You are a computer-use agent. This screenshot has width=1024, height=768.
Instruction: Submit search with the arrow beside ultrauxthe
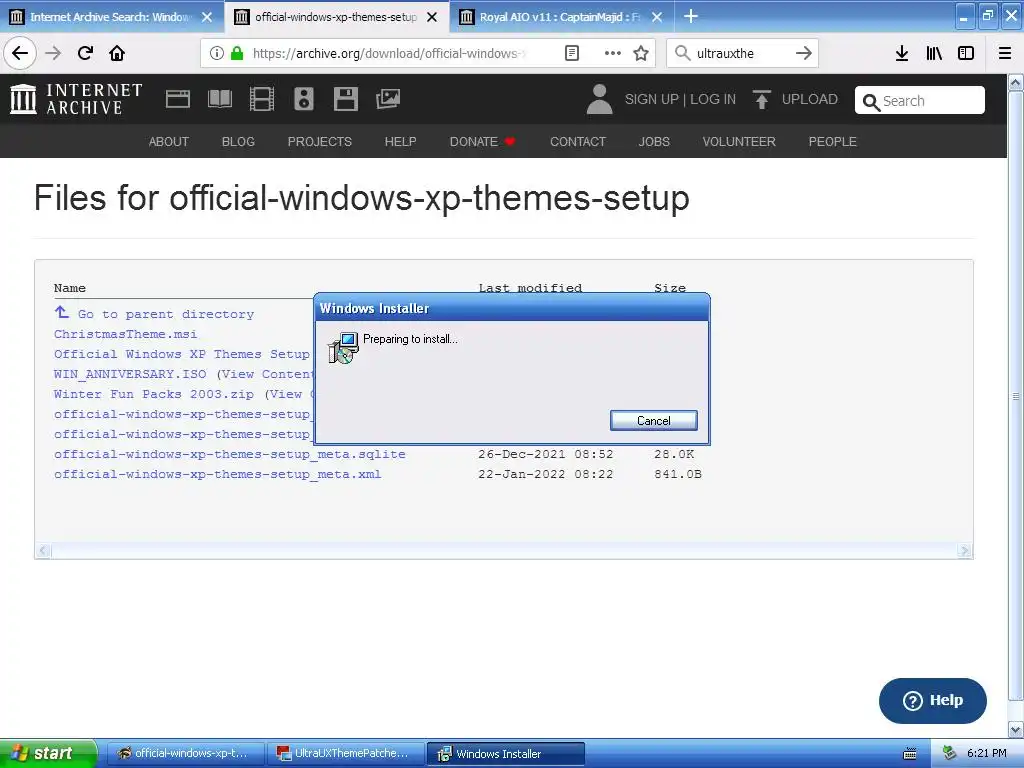click(804, 53)
